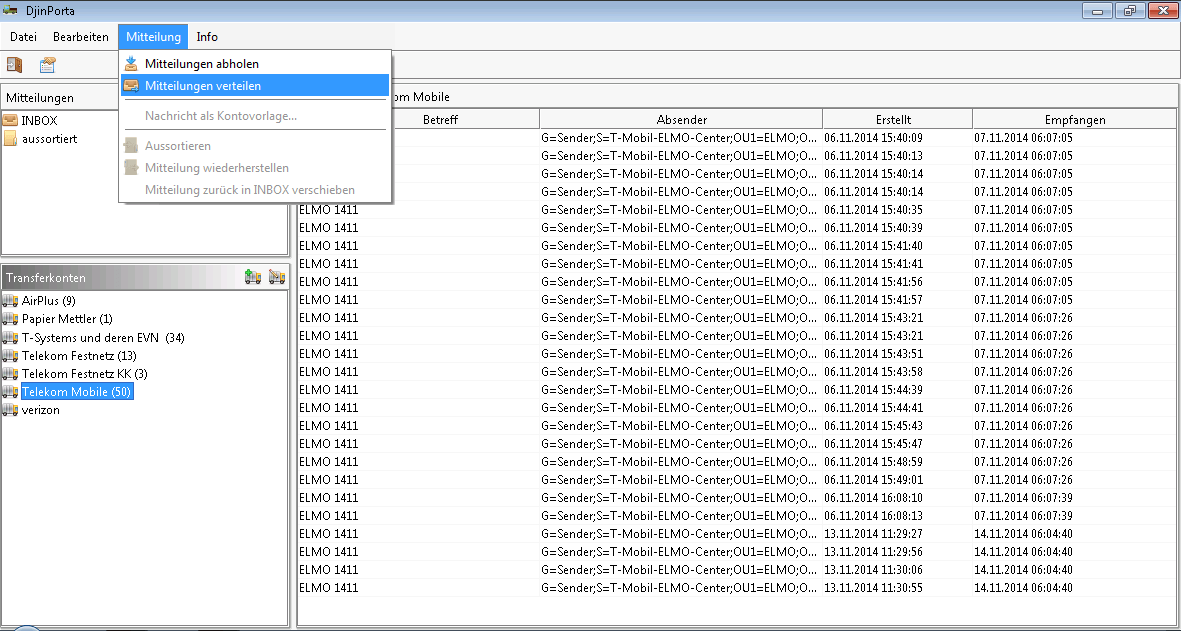Select Telekom Mobile (50) account
The image size is (1181, 631).
pos(78,392)
